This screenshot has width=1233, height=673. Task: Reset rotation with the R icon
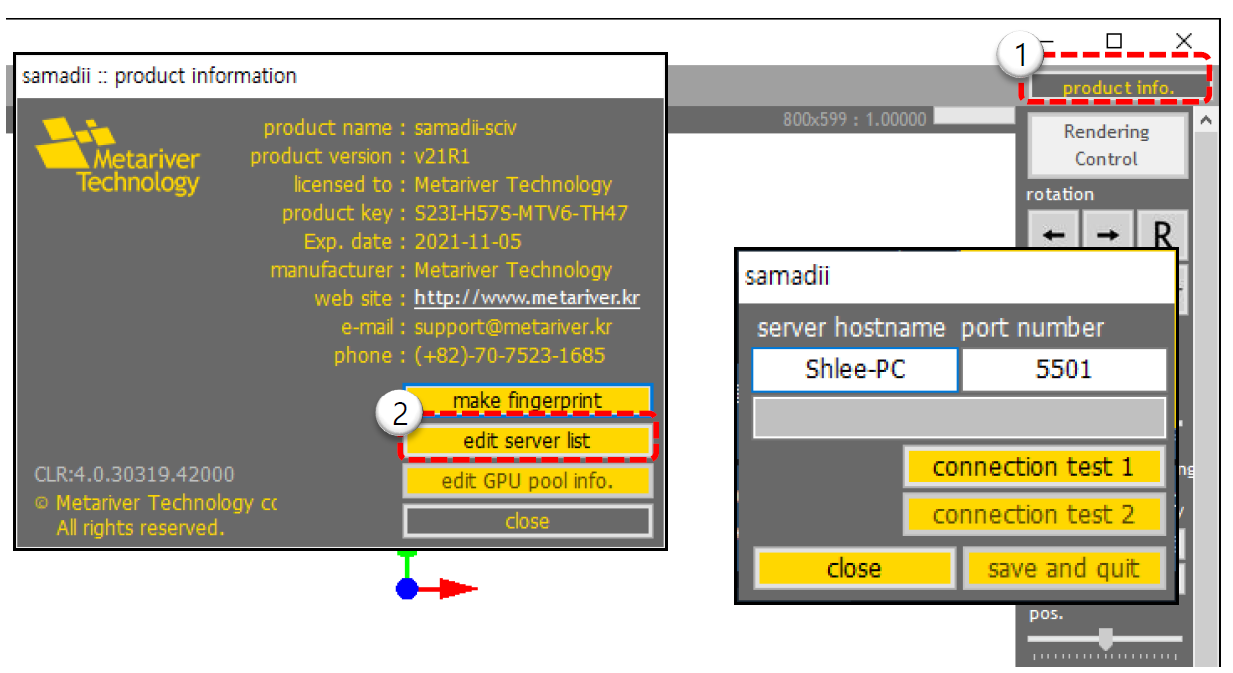tap(1160, 233)
